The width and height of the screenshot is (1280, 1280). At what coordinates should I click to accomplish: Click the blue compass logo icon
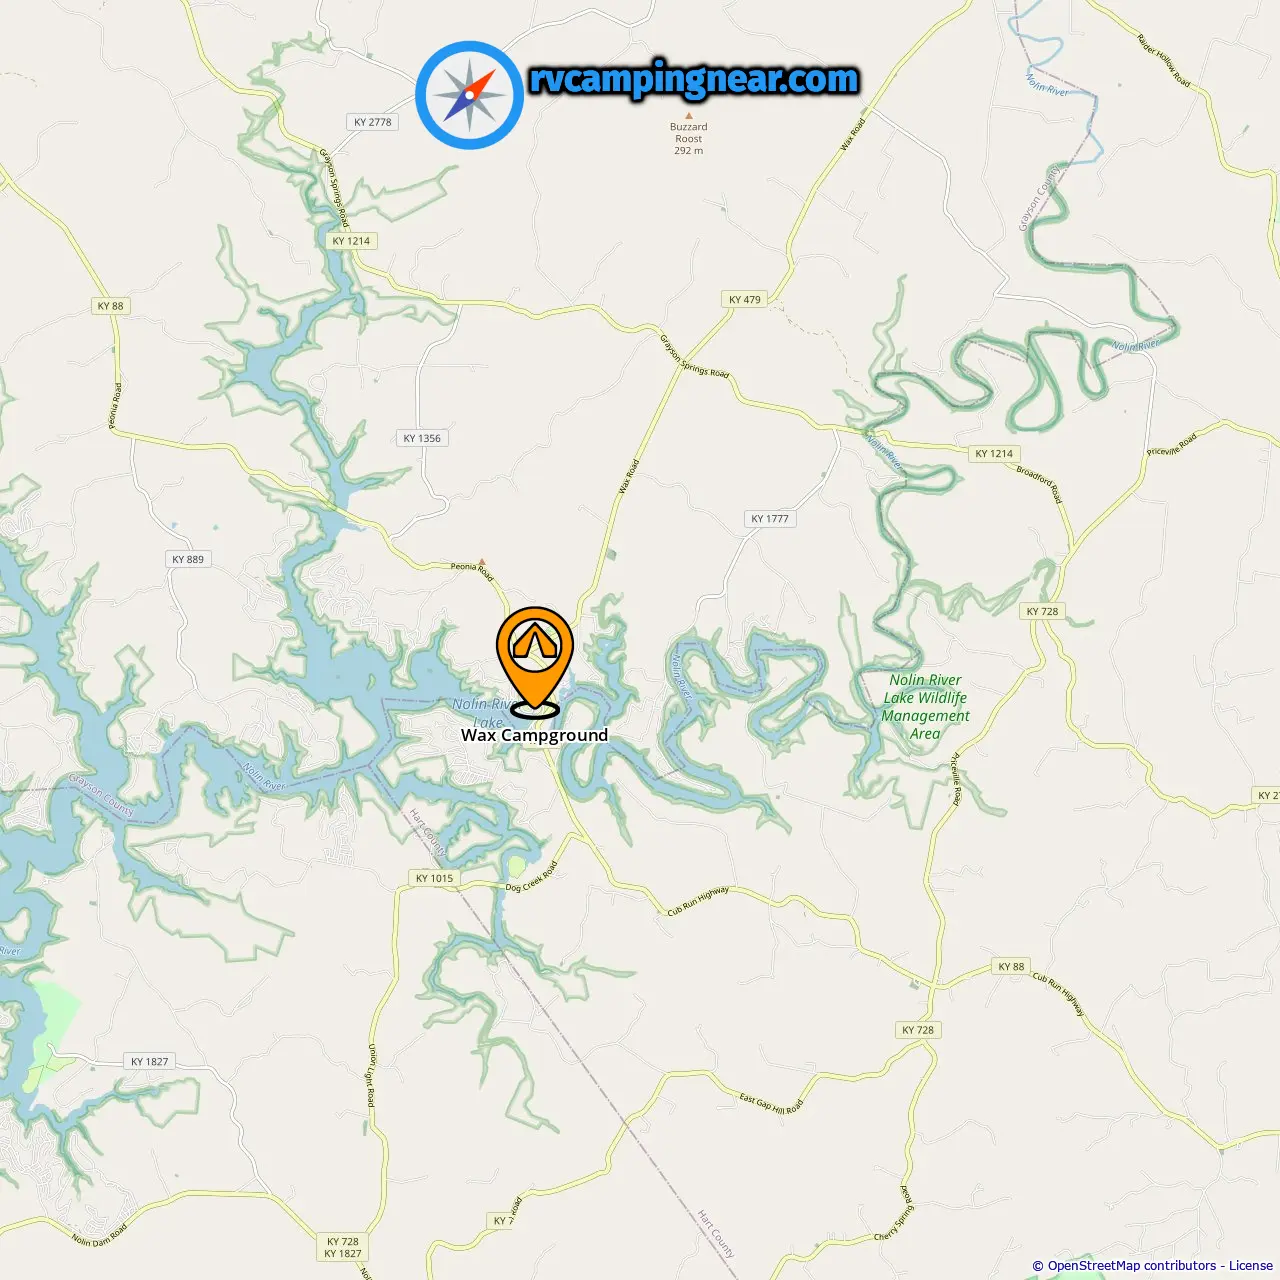coord(469,95)
